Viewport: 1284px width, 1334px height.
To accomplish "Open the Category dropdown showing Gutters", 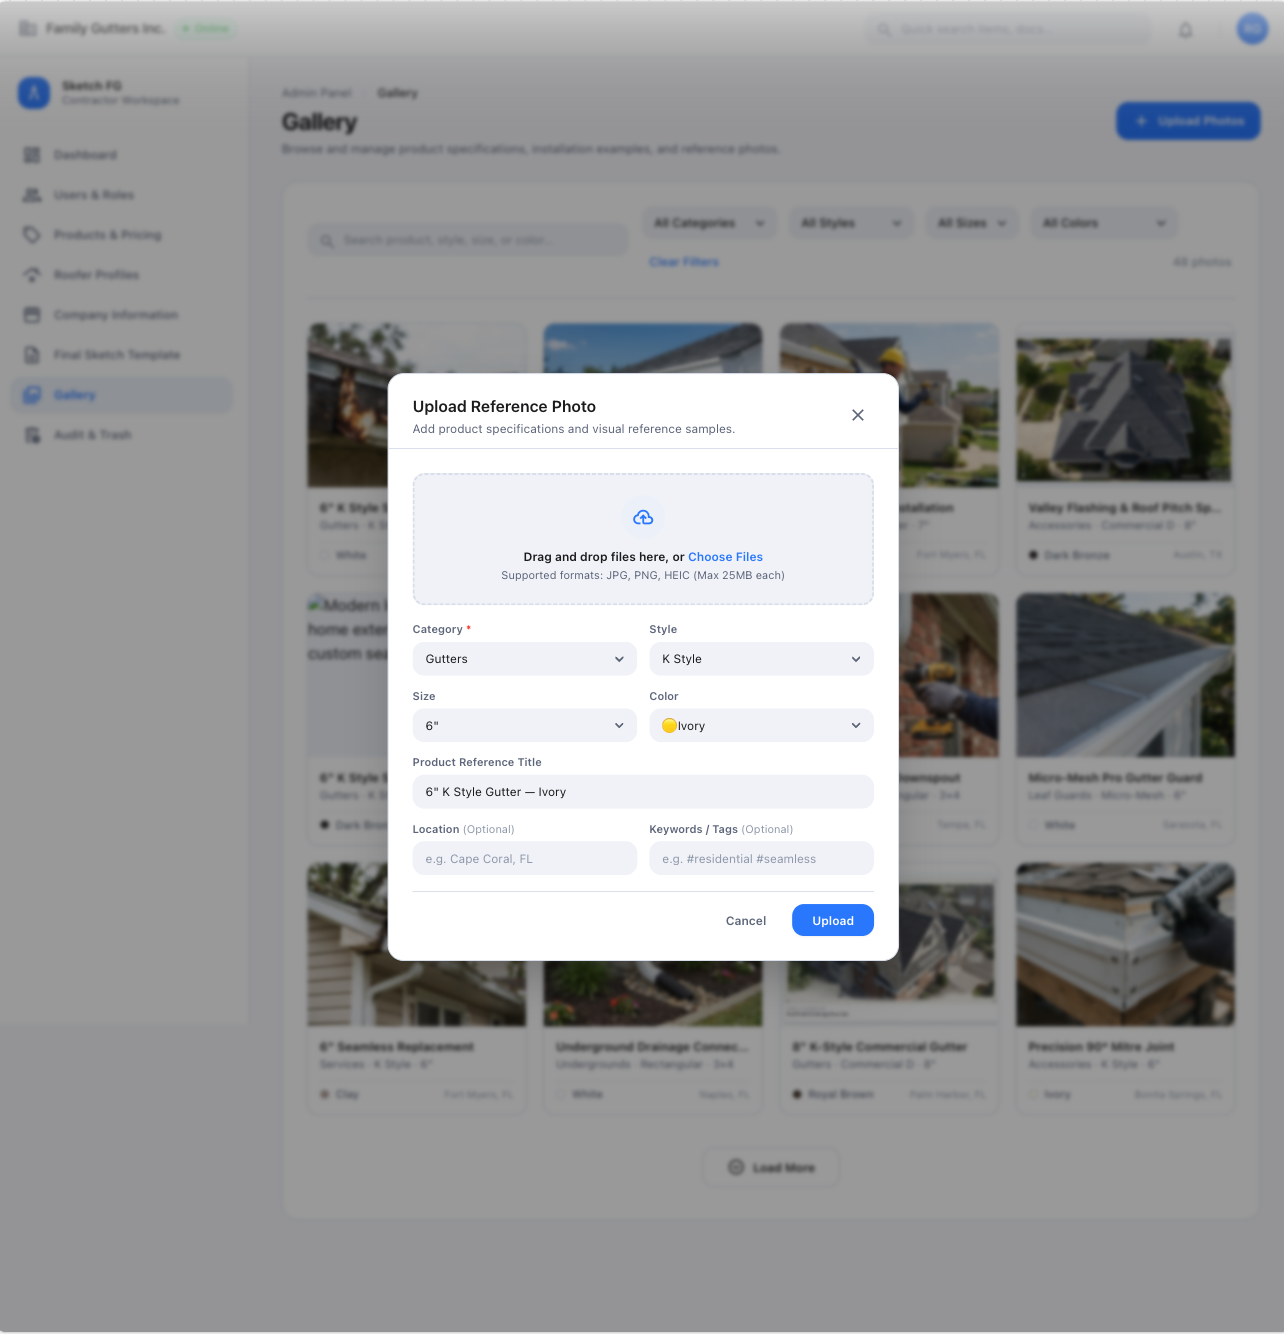I will pyautogui.click(x=525, y=659).
